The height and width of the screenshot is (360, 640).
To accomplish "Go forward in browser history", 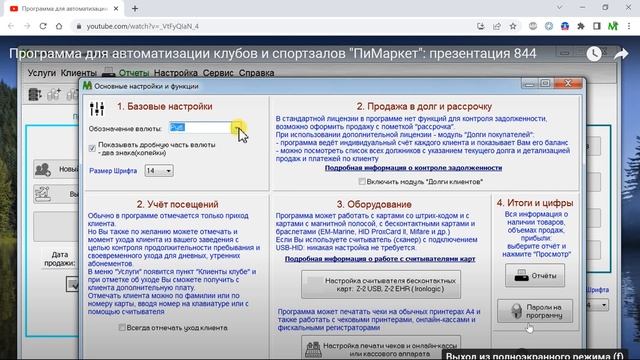I will tap(27, 26).
